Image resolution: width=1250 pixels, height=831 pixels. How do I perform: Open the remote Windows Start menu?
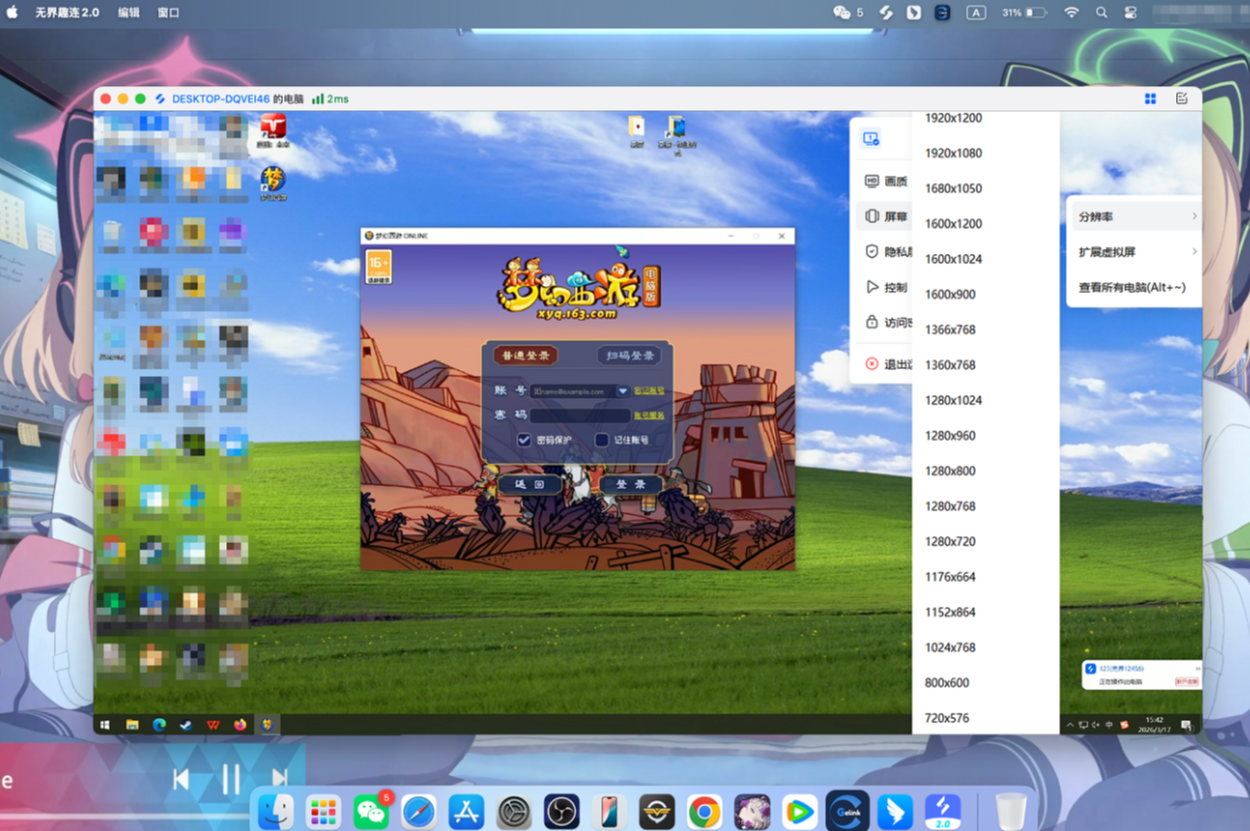pyautogui.click(x=105, y=725)
